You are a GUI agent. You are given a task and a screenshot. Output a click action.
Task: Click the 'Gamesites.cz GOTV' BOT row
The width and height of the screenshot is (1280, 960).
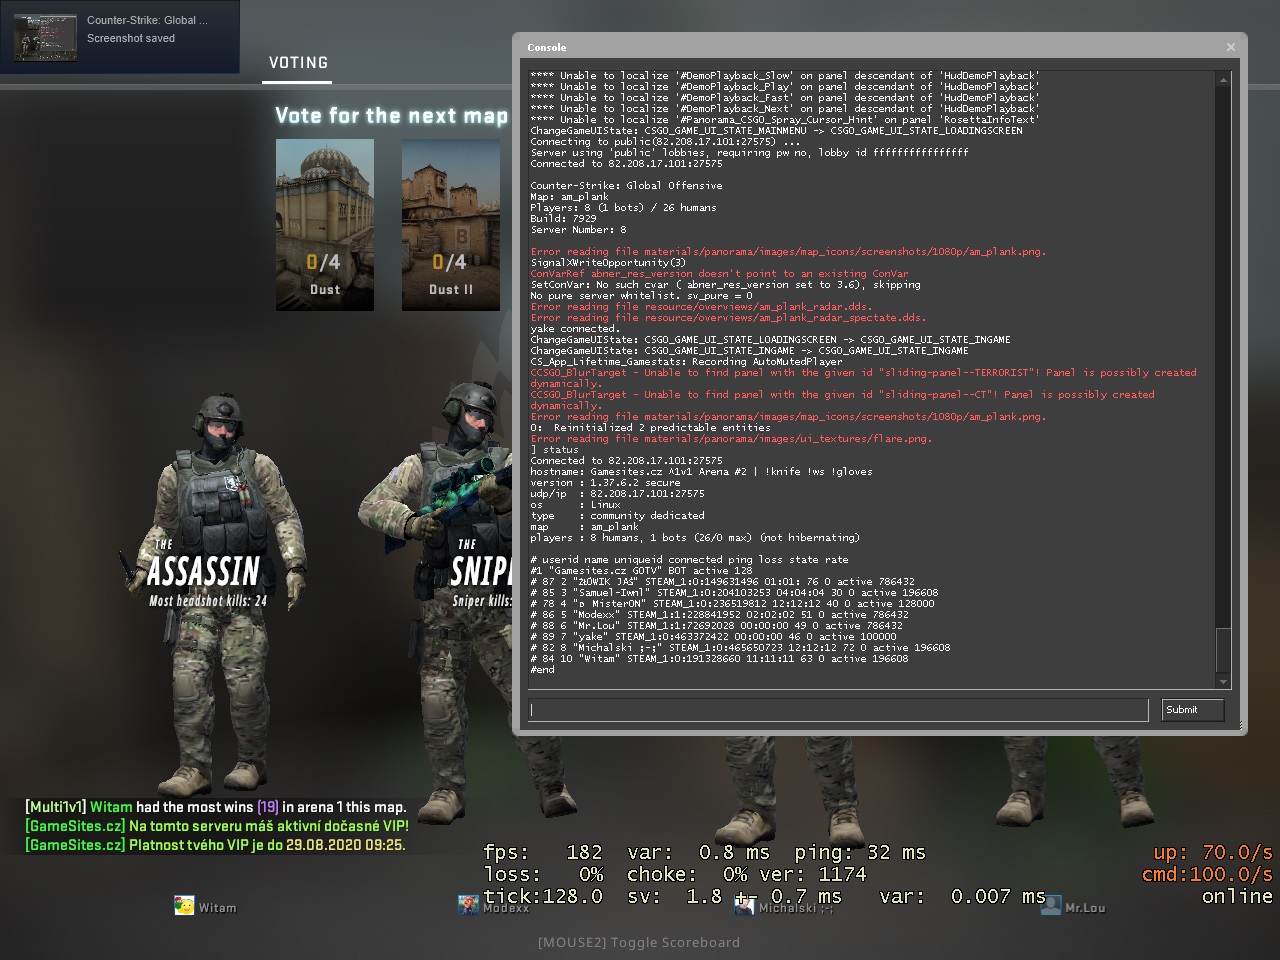pyautogui.click(x=641, y=571)
